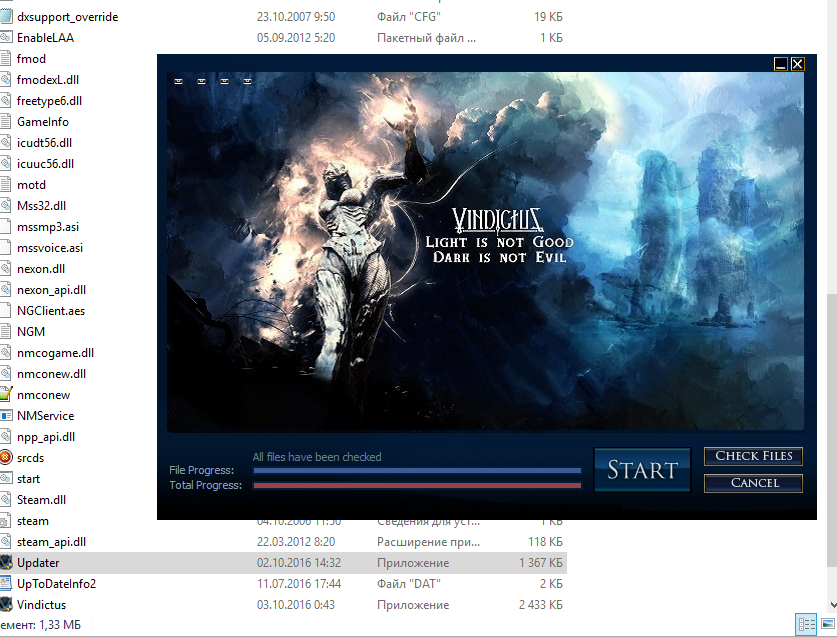Click date 02.10.2016 14:32 of Updater

[298, 563]
